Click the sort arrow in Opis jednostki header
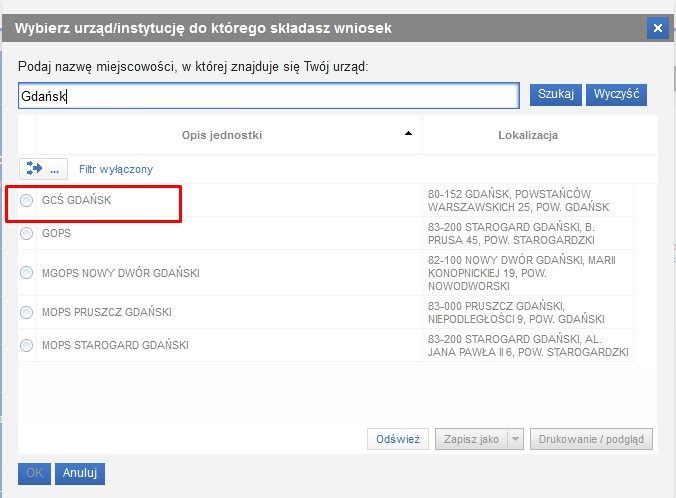 408,134
